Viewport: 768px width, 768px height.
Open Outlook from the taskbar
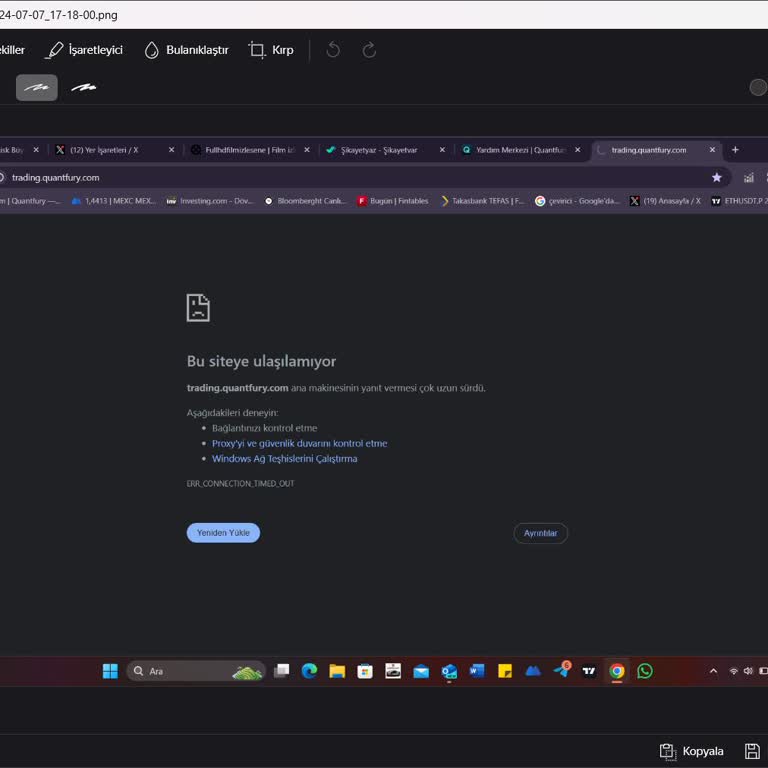coord(449,671)
